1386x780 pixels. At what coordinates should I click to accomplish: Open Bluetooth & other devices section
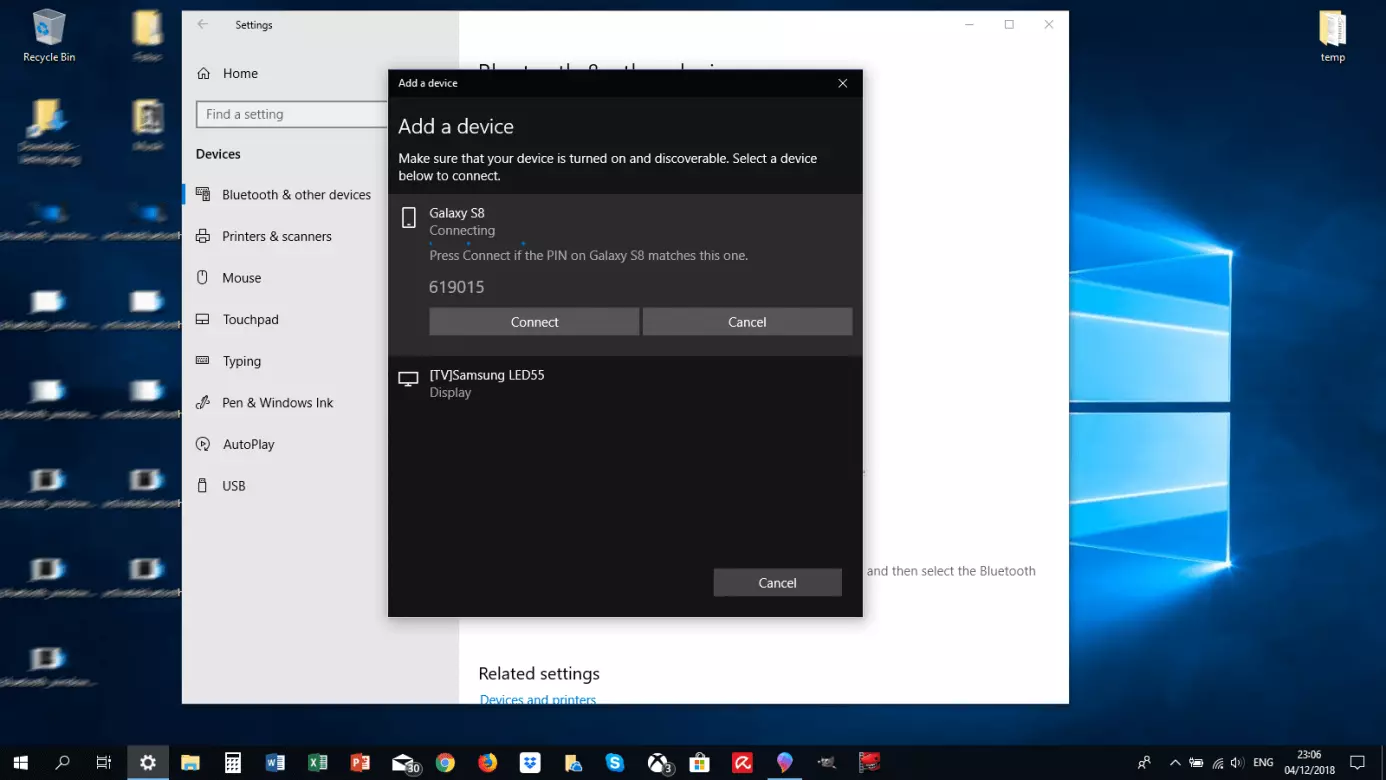[296, 195]
